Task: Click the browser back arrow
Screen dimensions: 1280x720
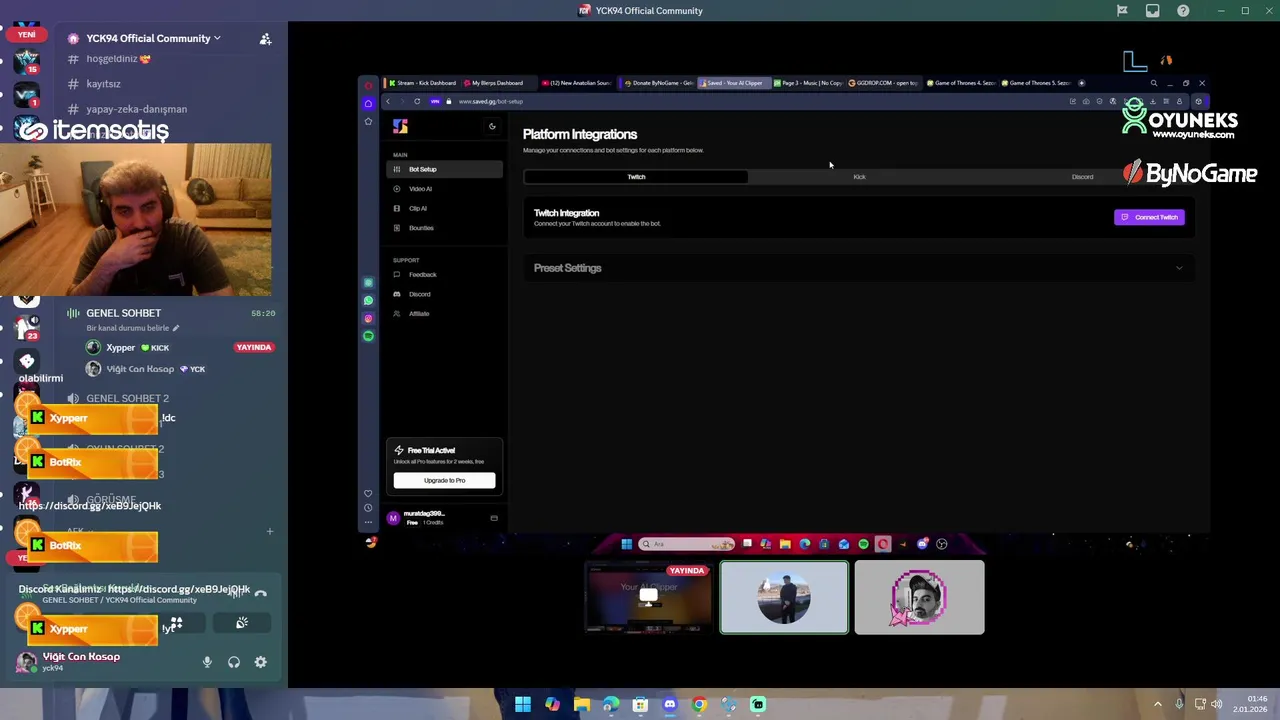Action: 388,101
